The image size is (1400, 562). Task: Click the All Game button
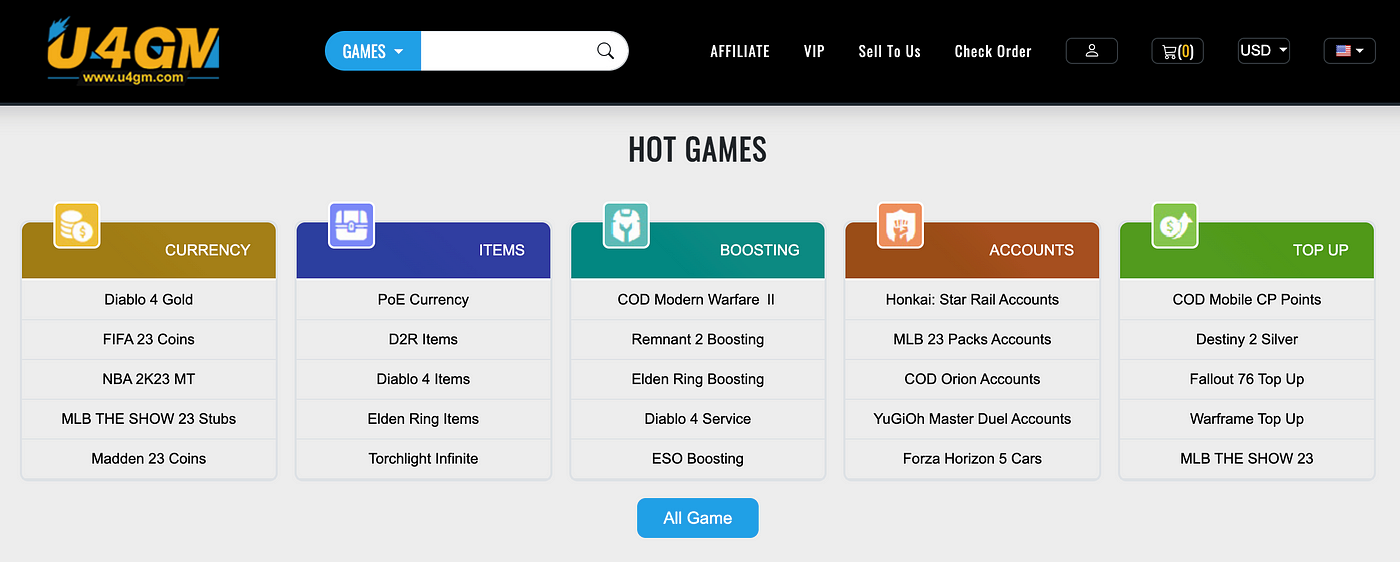[x=698, y=518]
